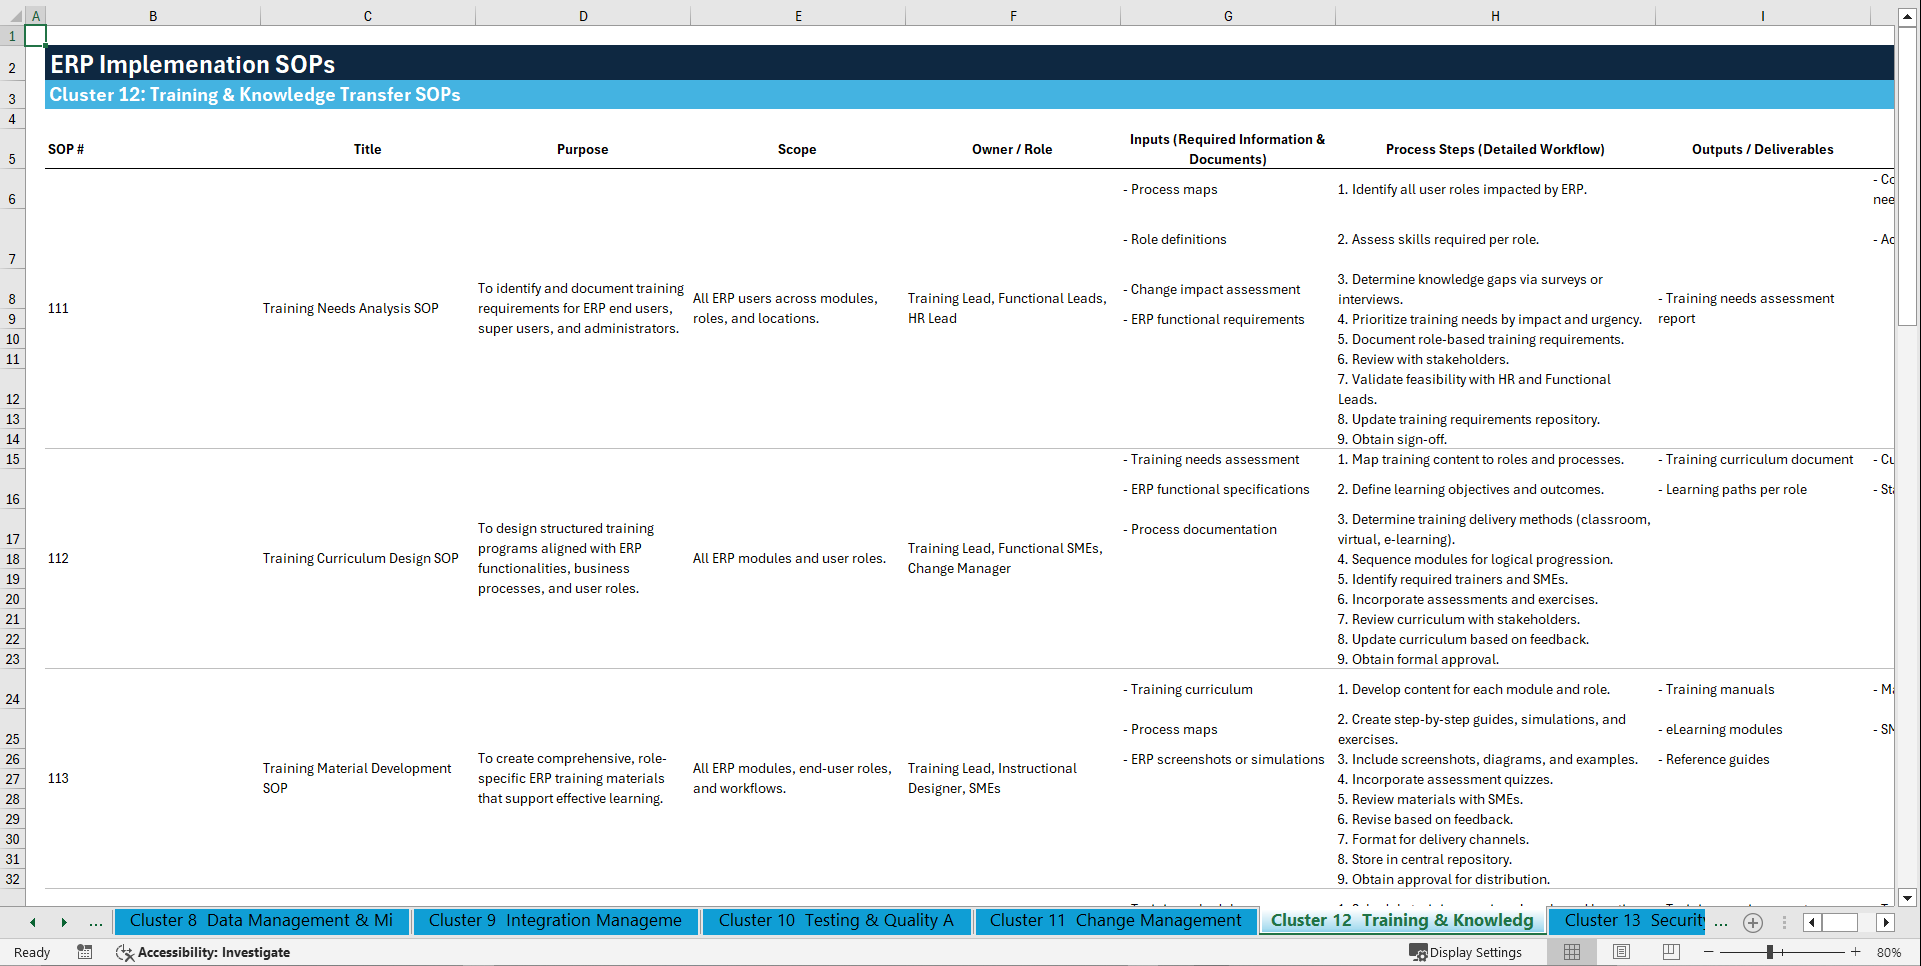Enable Page Break Preview view
This screenshot has height=966, width=1921.
pos(1671,952)
